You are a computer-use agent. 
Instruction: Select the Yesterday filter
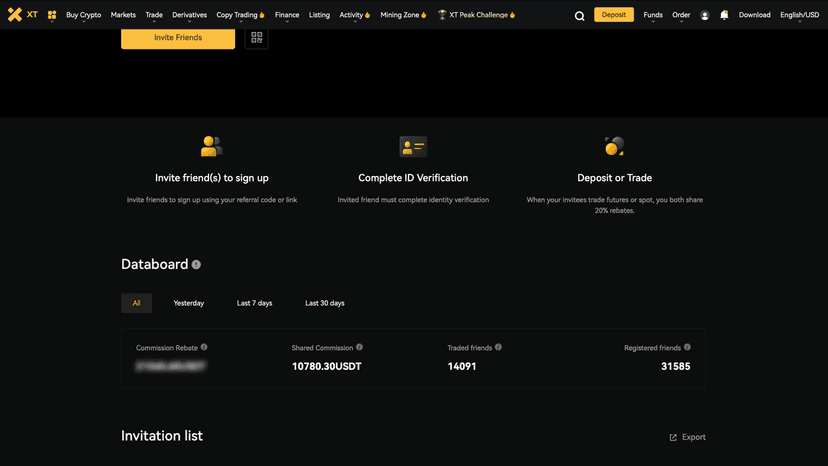(x=188, y=303)
